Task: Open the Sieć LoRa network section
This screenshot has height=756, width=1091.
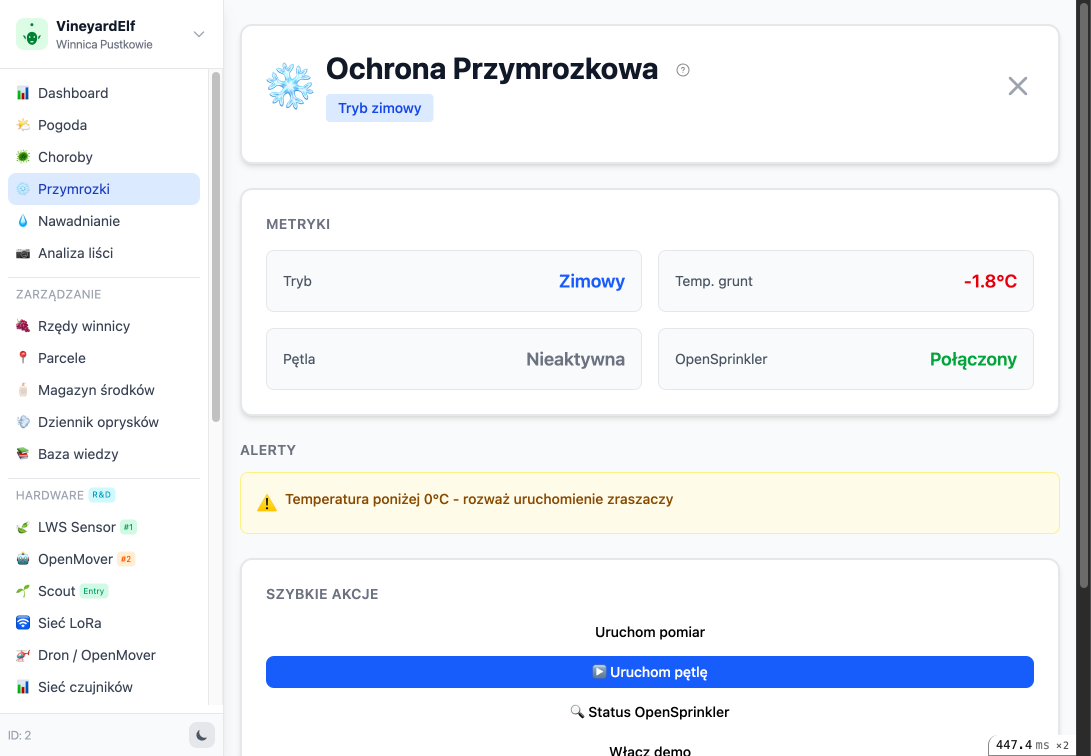Action: click(68, 623)
